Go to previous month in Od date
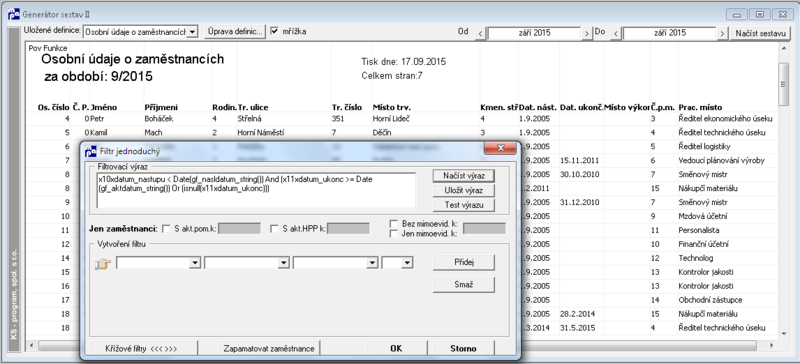 tap(480, 33)
